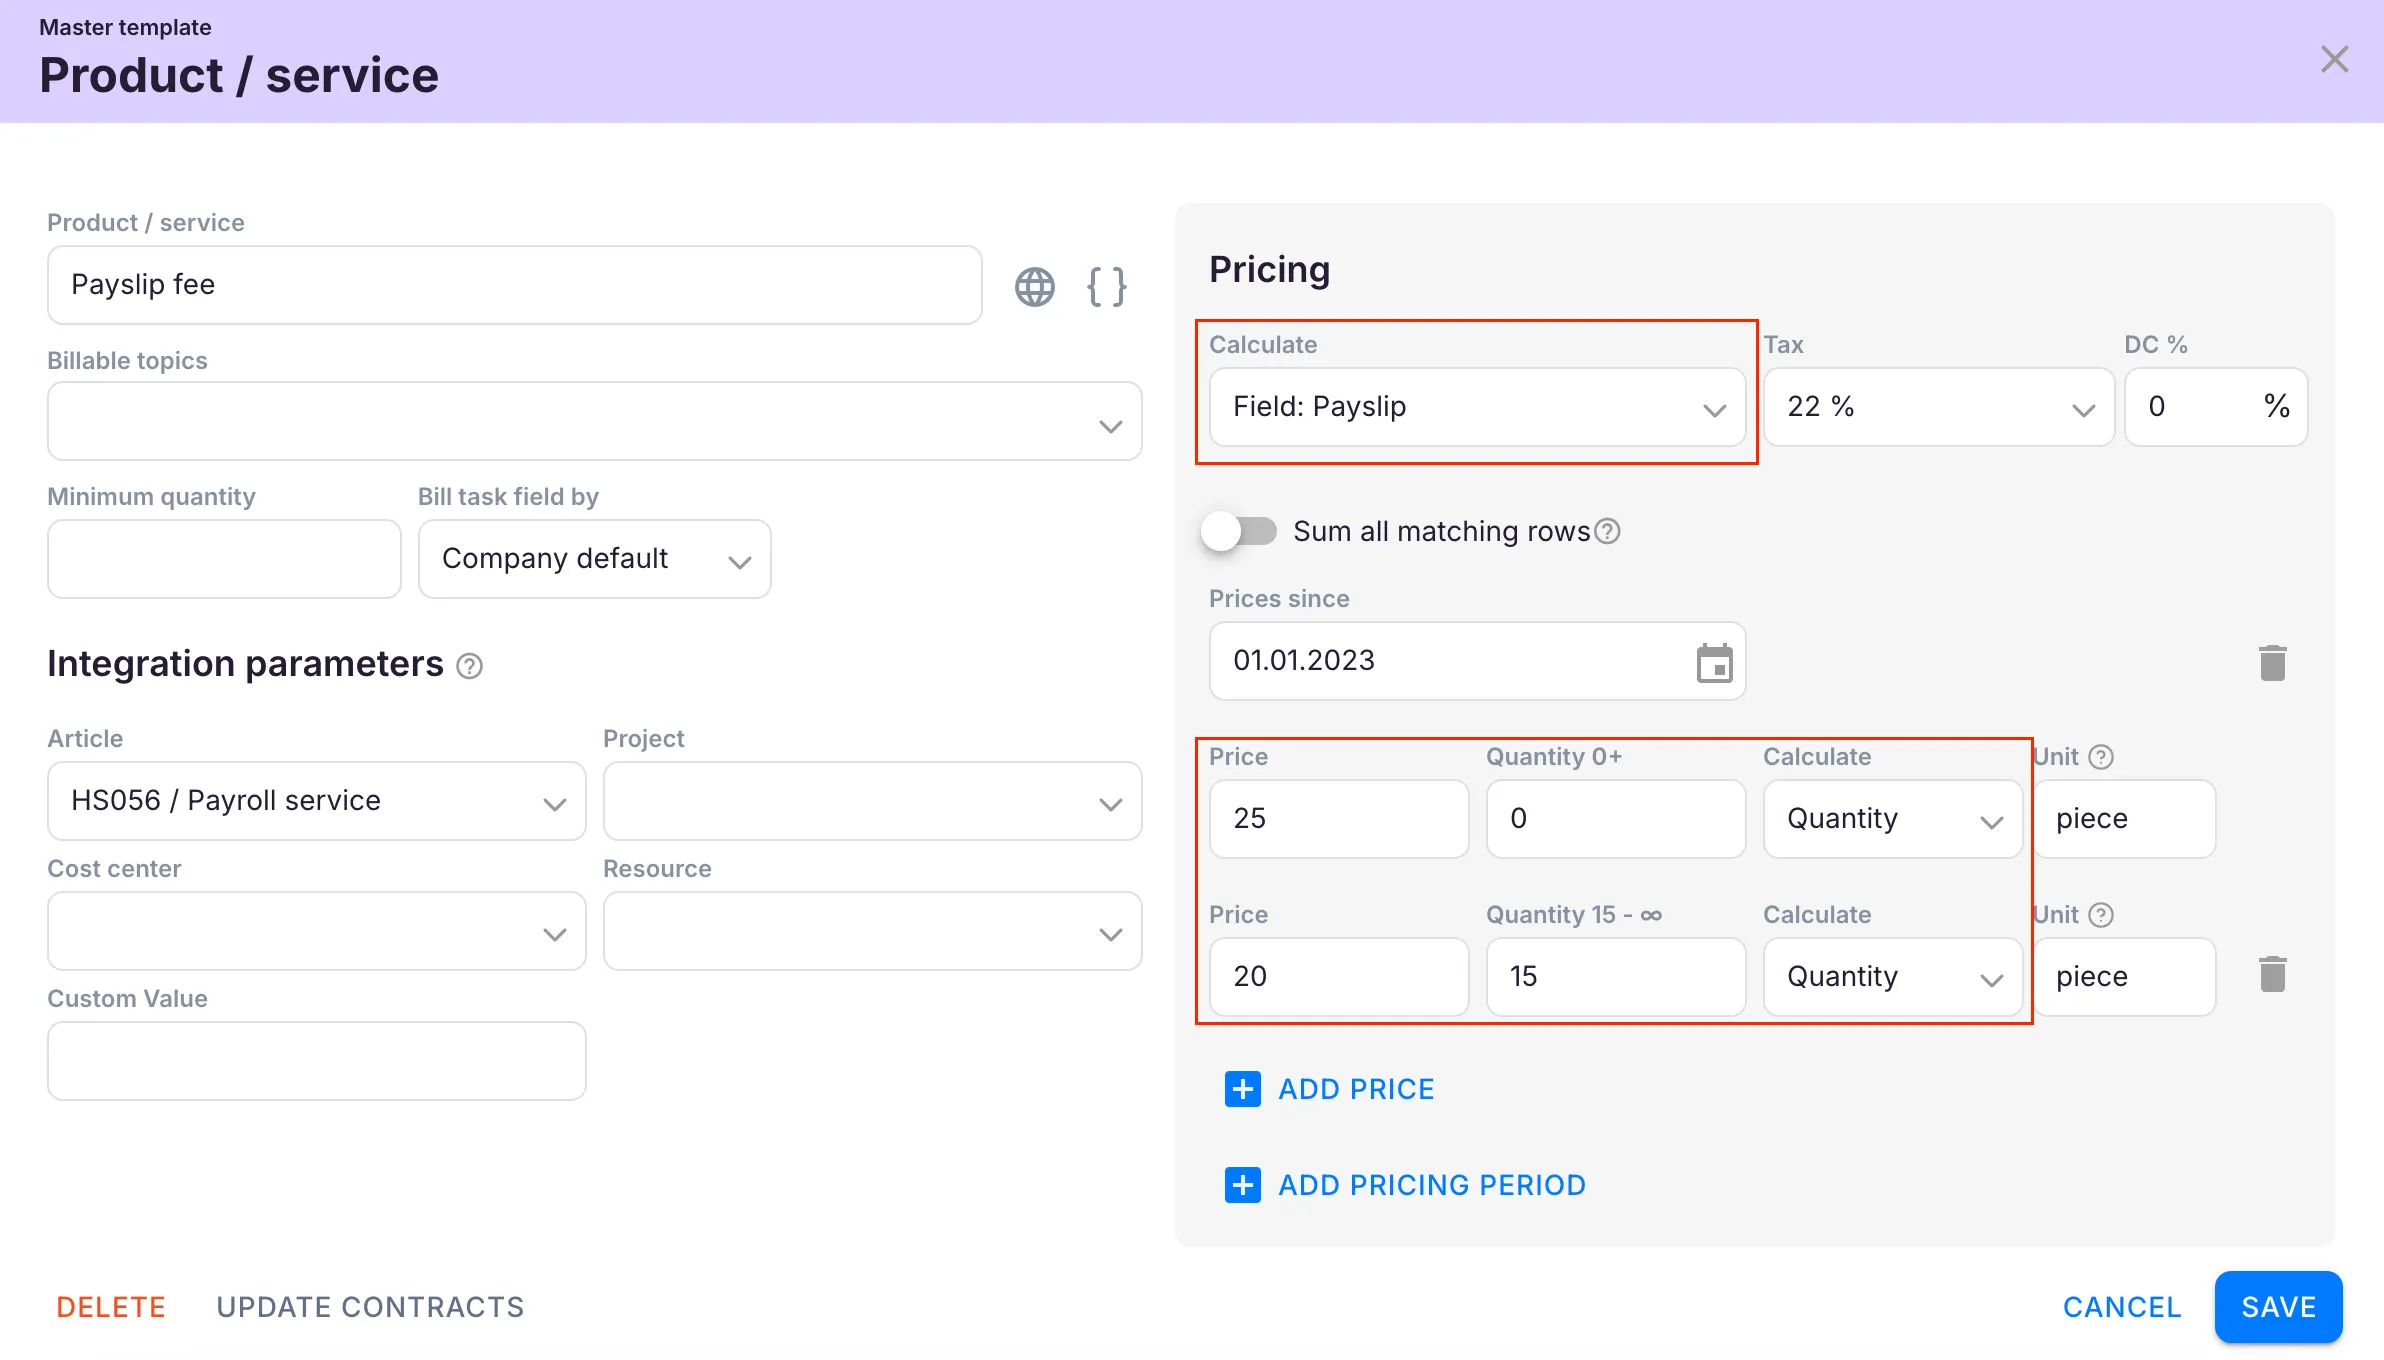2384x1360 pixels.
Task: Click the curly braces variables icon
Action: click(x=1106, y=287)
